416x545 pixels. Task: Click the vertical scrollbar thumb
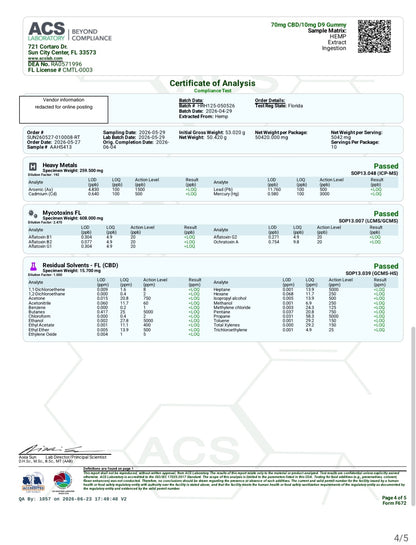pos(413,415)
